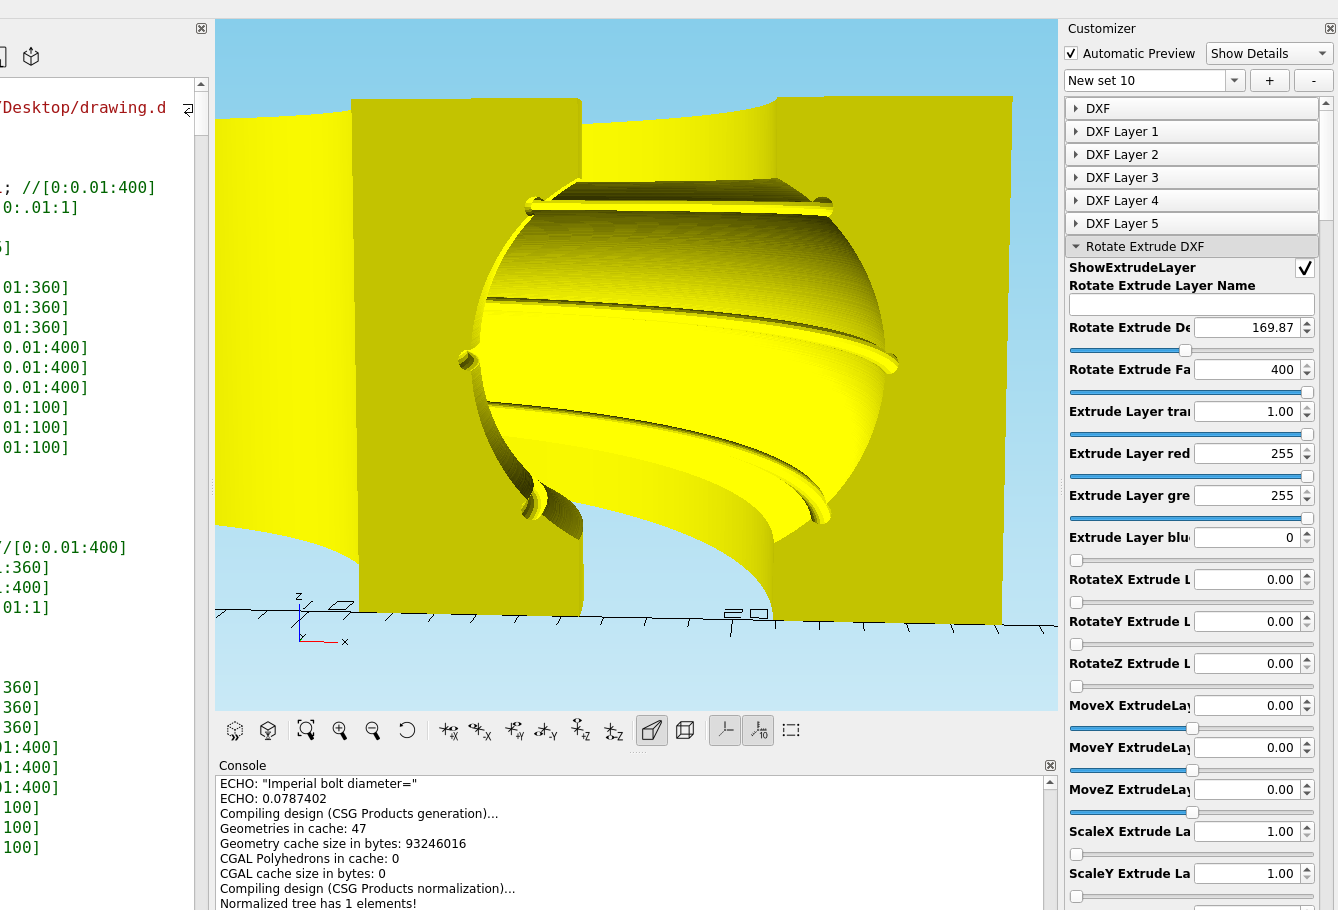Switch to the -Y side view
Image resolution: width=1338 pixels, height=910 pixels.
click(x=548, y=730)
